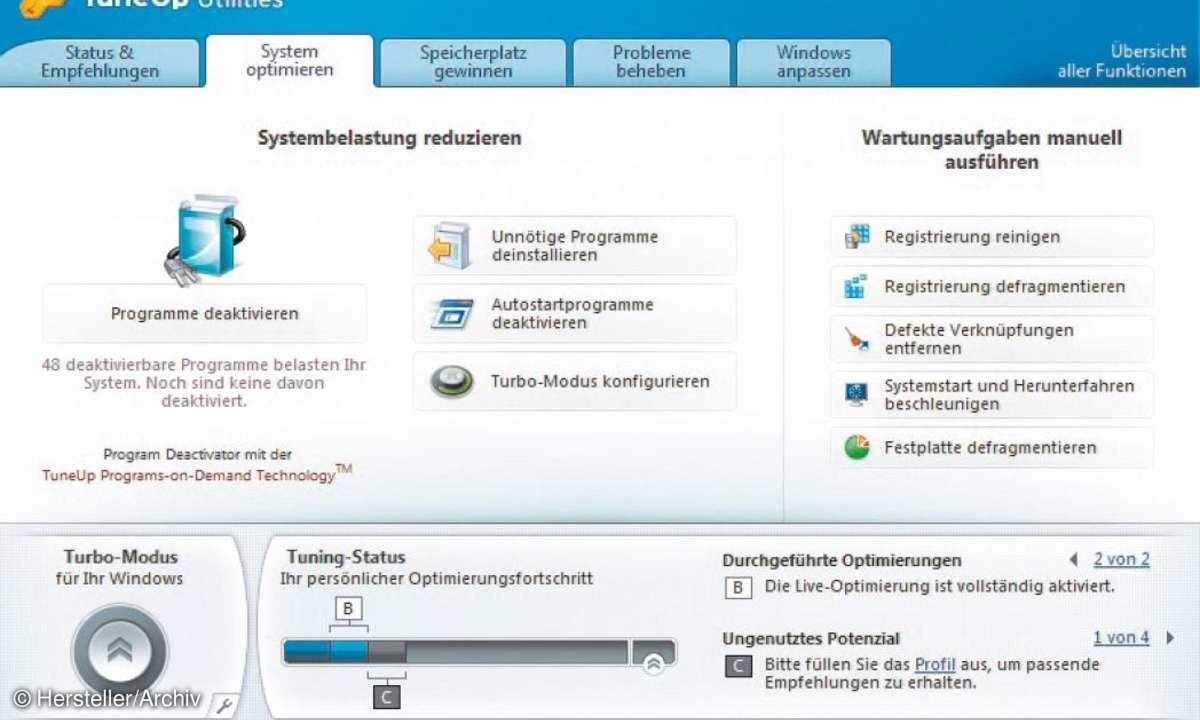
Task: Switch to Speicherplatz gewinnen tab
Action: pos(473,63)
